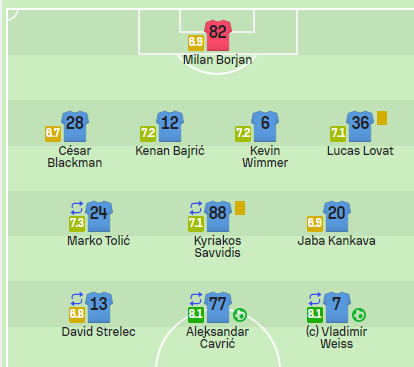Click the substitution arrows icon for Marko Tolić

click(77, 208)
